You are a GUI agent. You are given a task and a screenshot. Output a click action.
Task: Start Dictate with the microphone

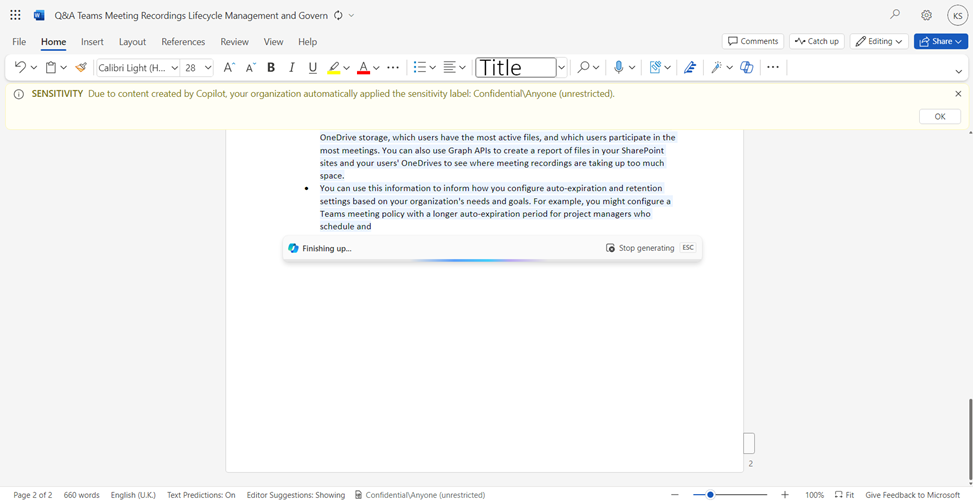pos(619,67)
